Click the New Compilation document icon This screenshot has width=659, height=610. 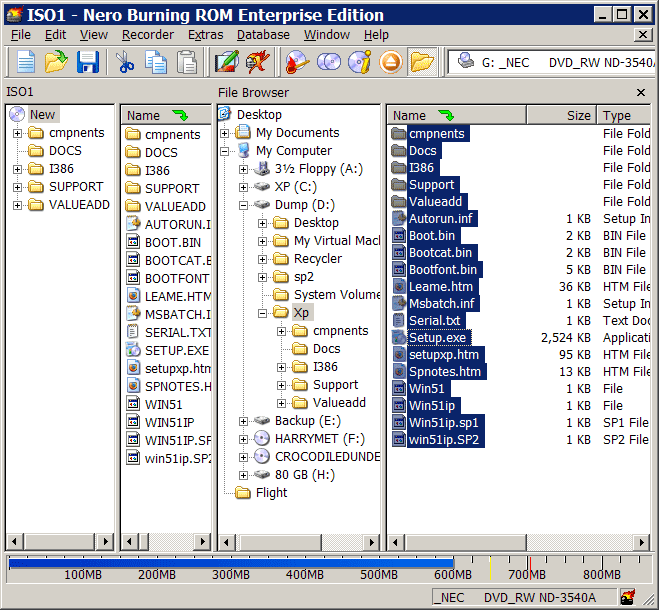(x=26, y=62)
